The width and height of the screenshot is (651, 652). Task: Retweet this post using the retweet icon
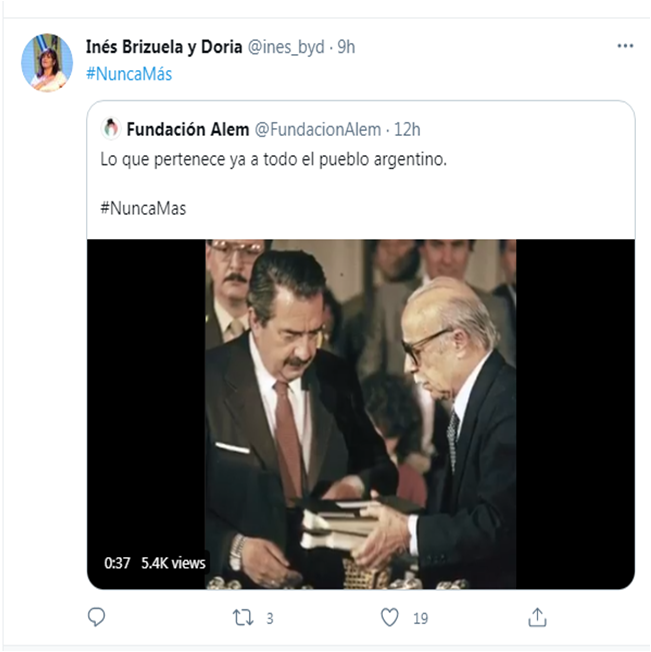point(242,617)
